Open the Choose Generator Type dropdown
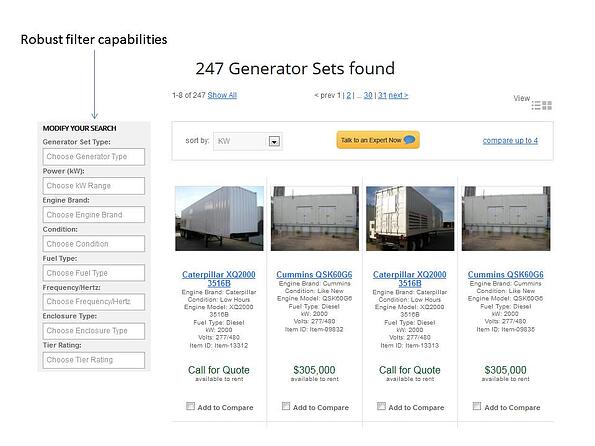Image resolution: width=595 pixels, height=446 pixels. point(94,157)
